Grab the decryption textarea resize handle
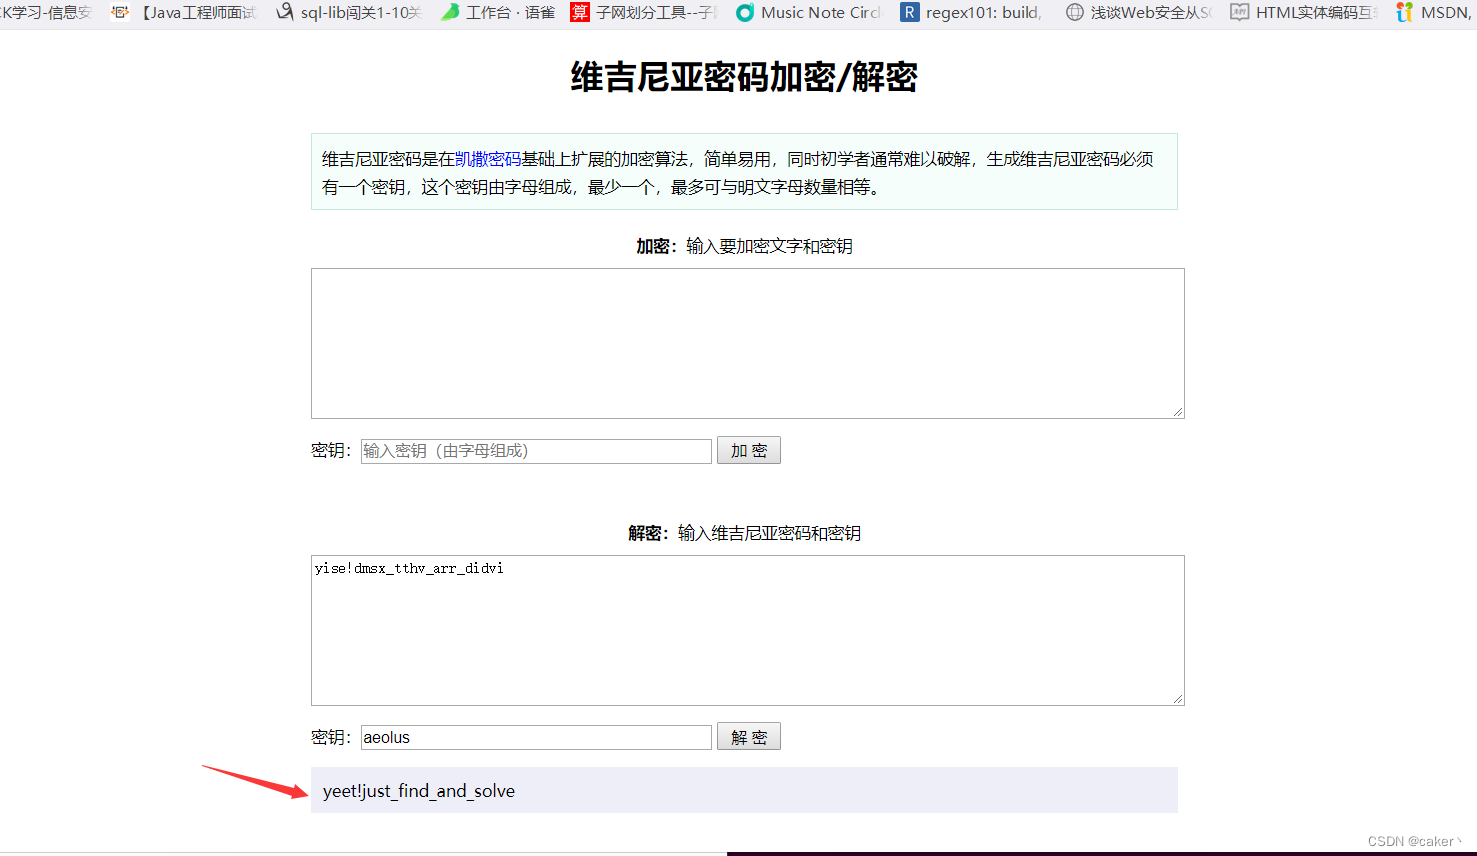 [1177, 698]
